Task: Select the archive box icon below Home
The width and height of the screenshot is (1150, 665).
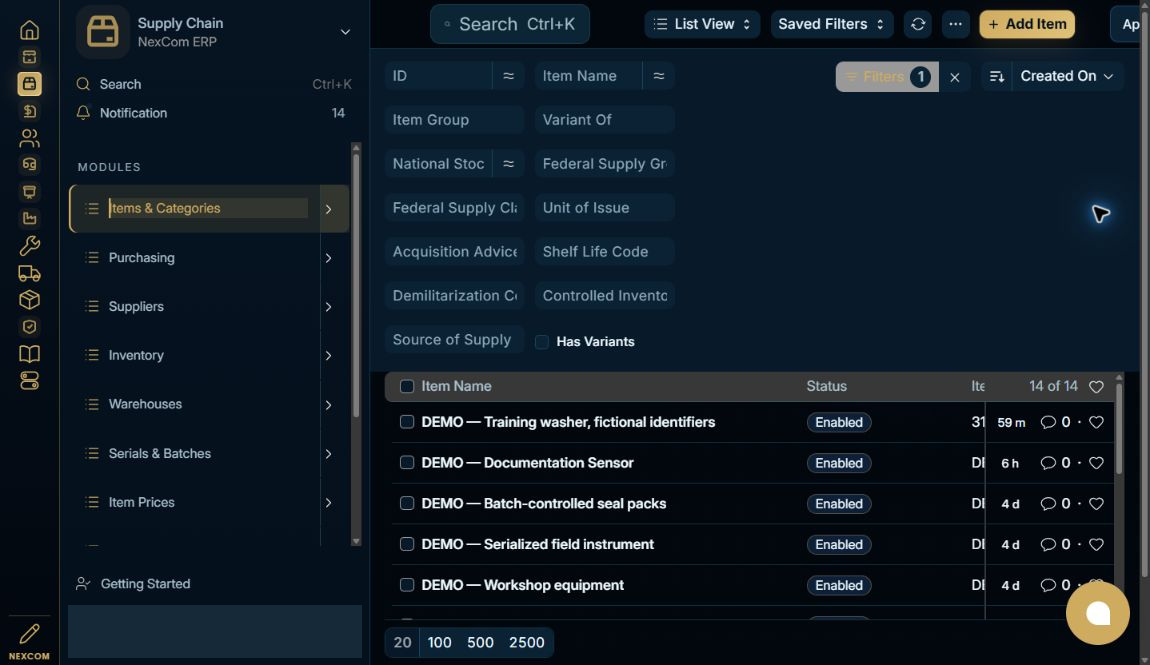Action: (x=29, y=56)
